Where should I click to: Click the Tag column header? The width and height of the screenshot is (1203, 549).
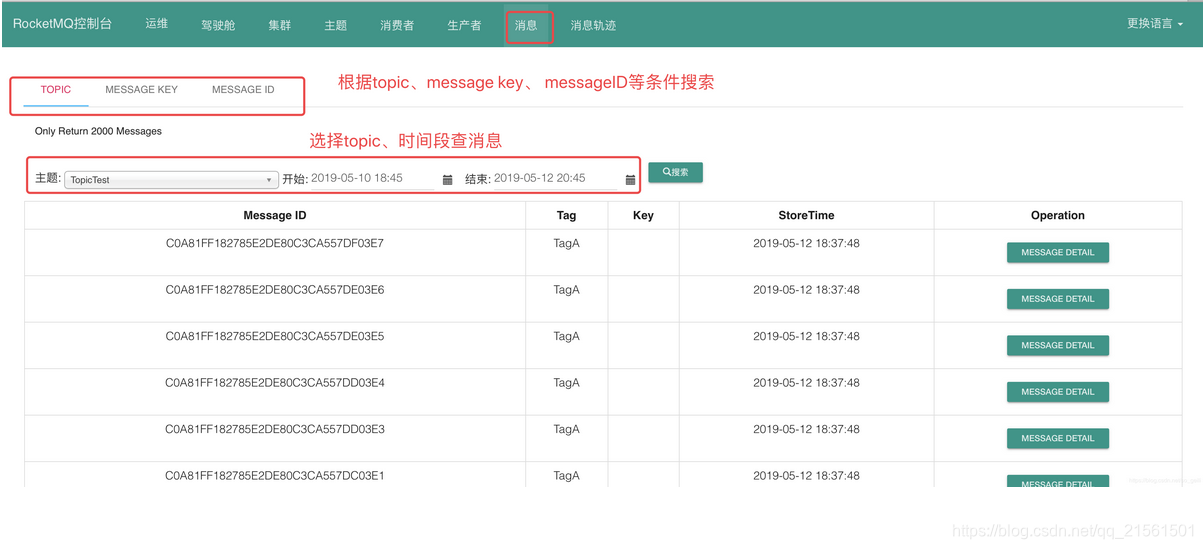(x=566, y=215)
